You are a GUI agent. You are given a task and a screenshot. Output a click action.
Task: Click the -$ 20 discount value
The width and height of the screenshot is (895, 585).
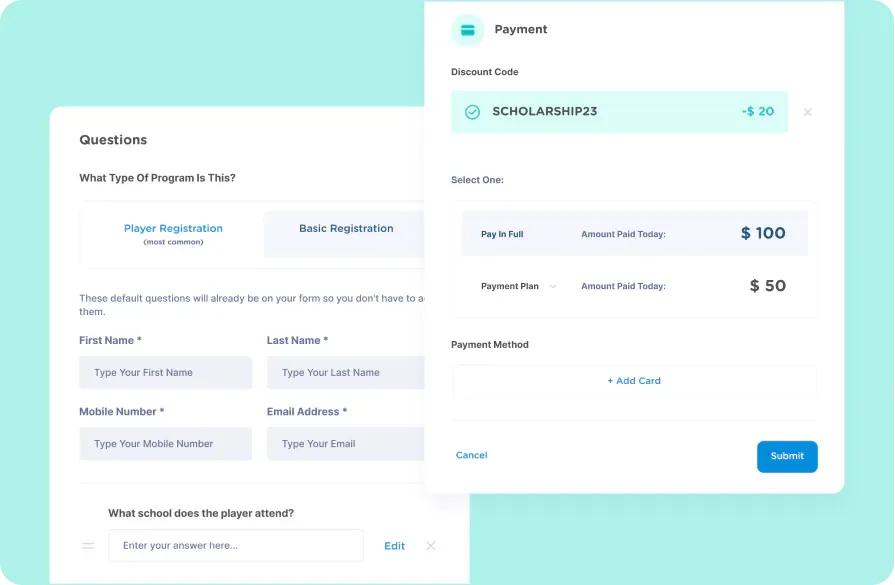pyautogui.click(x=758, y=111)
